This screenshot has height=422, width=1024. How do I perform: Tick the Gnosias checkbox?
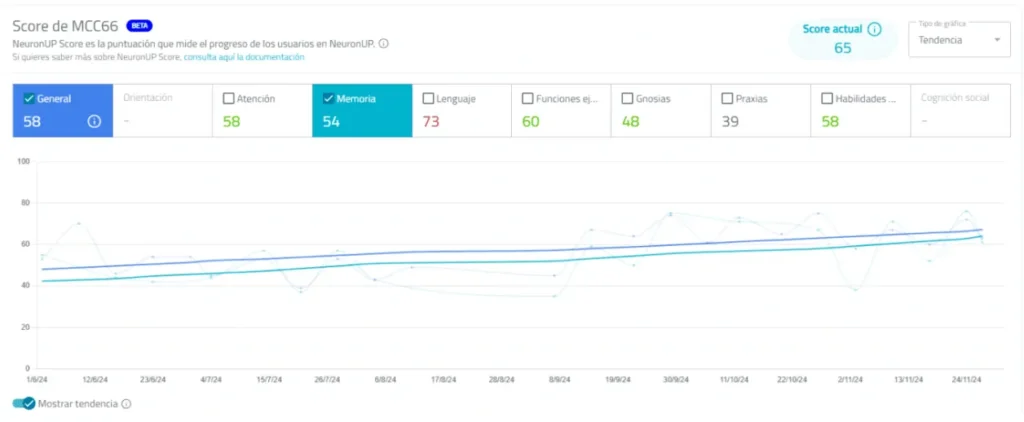click(627, 99)
